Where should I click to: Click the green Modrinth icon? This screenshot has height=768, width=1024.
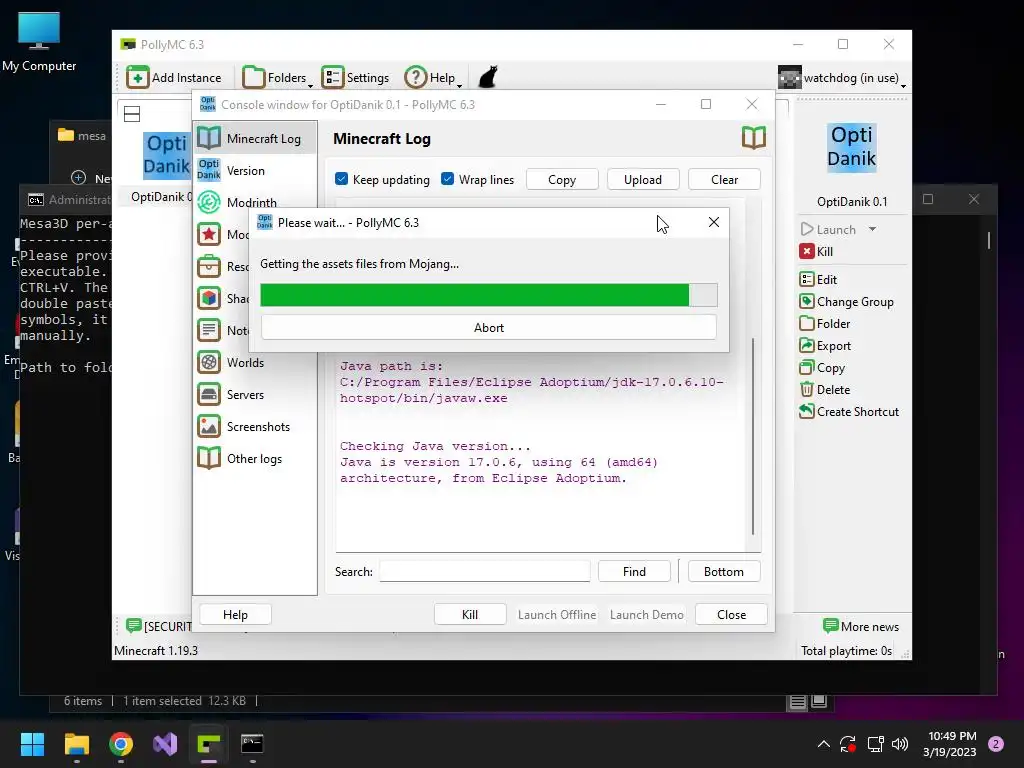(209, 202)
